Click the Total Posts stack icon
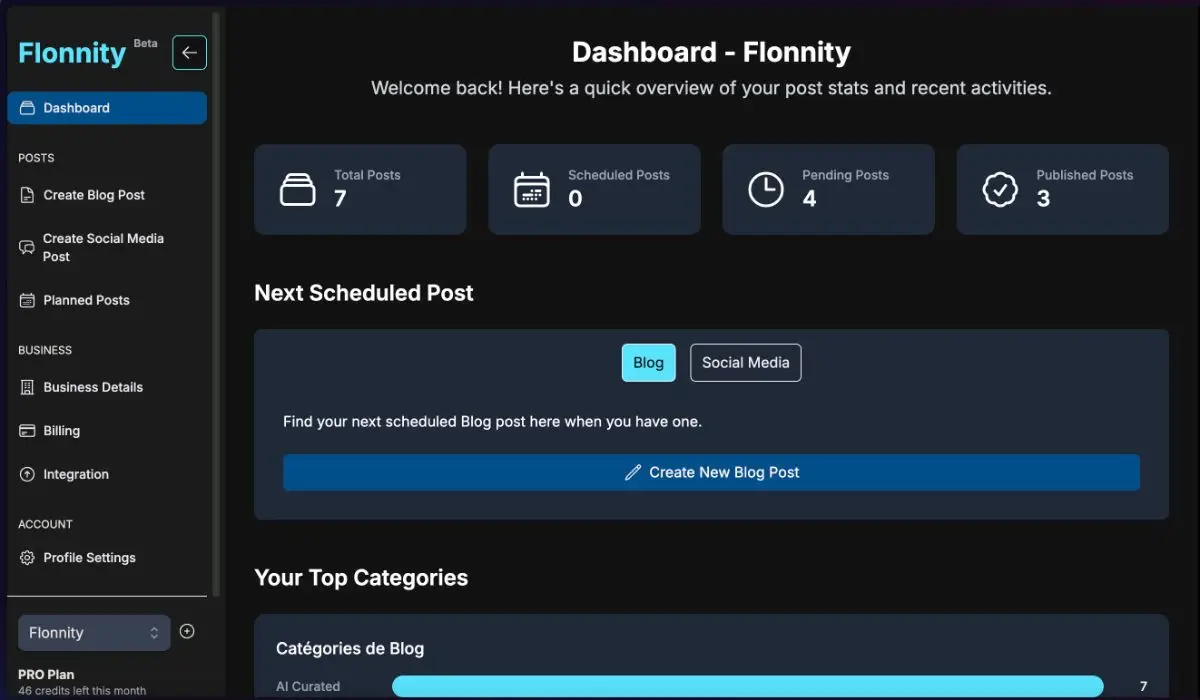The image size is (1200, 700). click(x=297, y=189)
